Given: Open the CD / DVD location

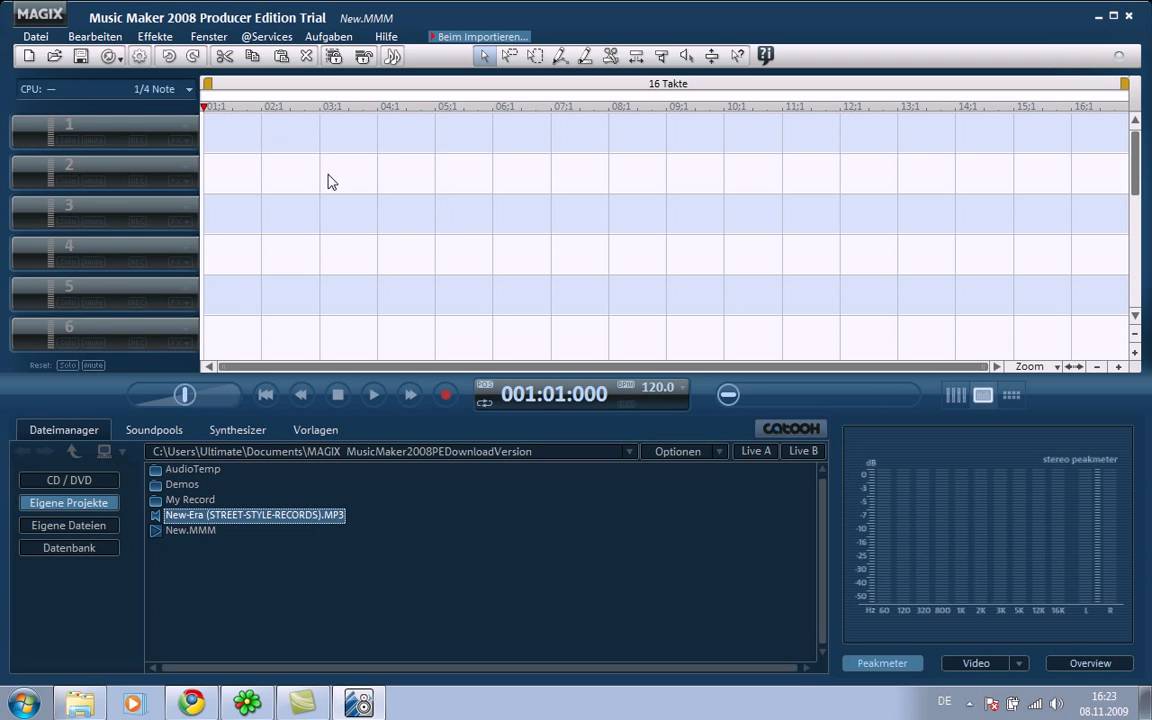Looking at the screenshot, I should 69,480.
